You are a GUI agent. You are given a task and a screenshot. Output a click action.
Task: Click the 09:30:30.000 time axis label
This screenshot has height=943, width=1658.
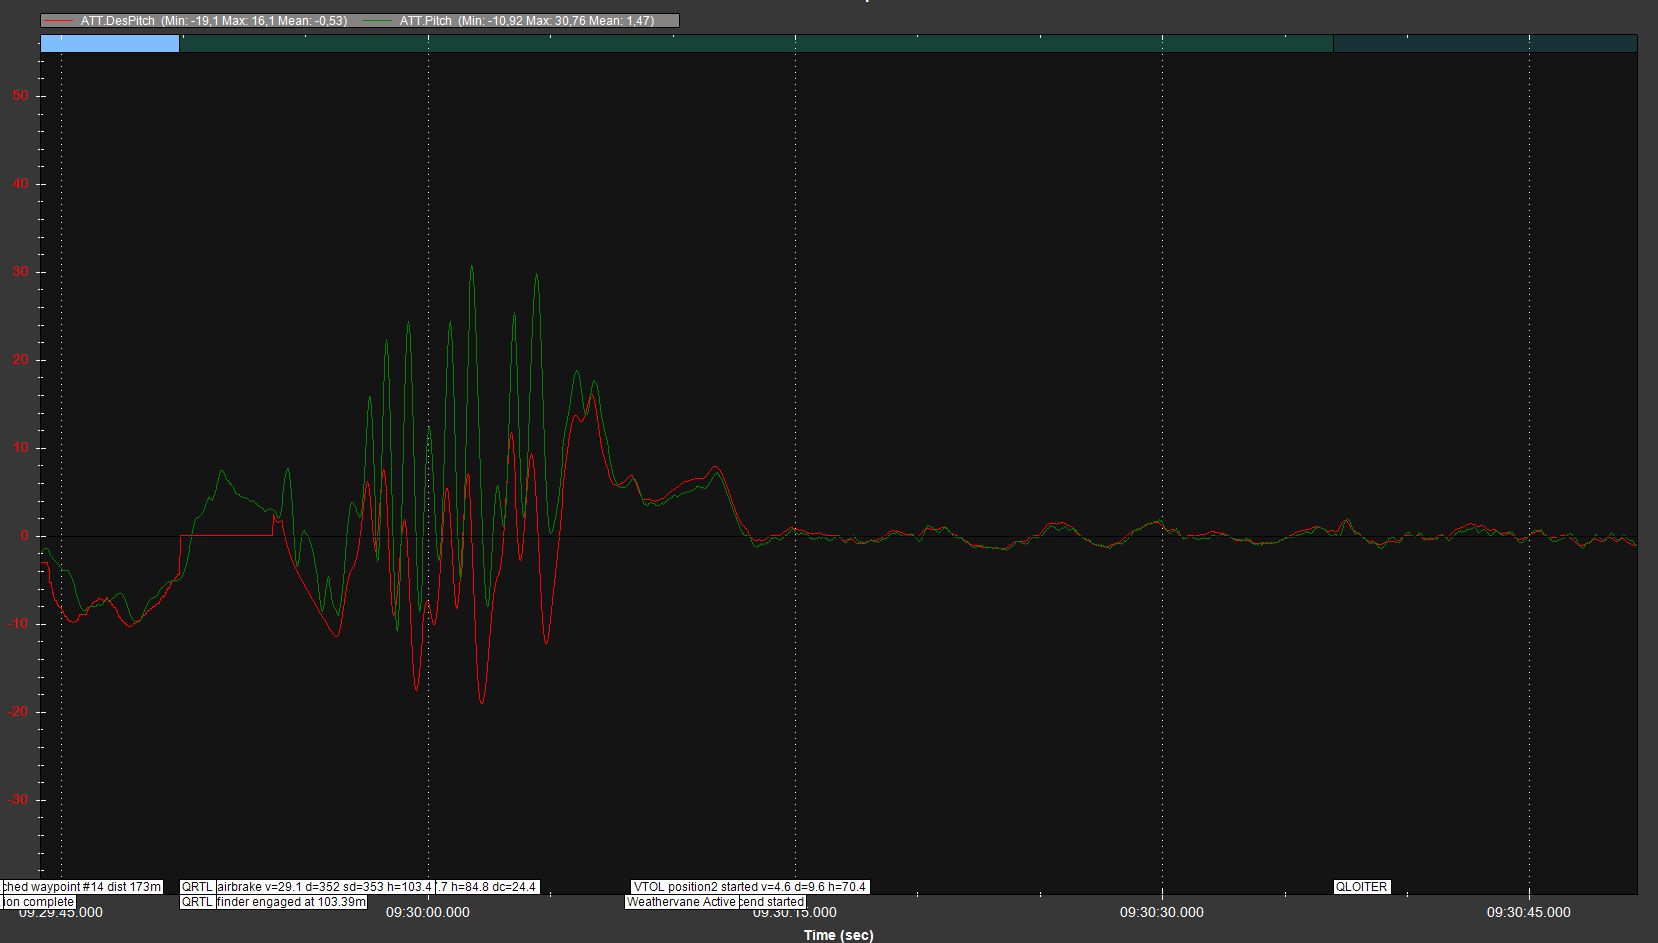click(1161, 912)
